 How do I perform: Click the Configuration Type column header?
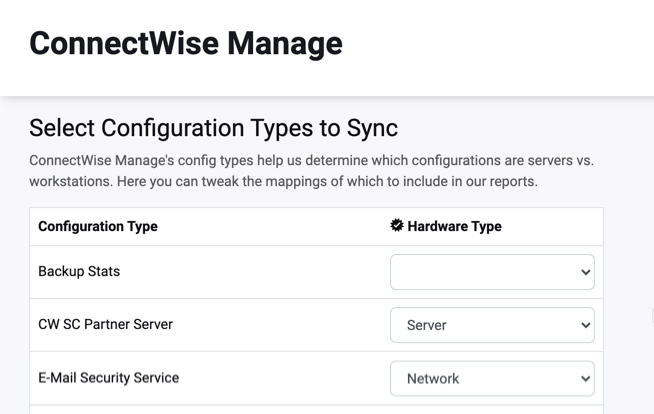pyautogui.click(x=98, y=226)
